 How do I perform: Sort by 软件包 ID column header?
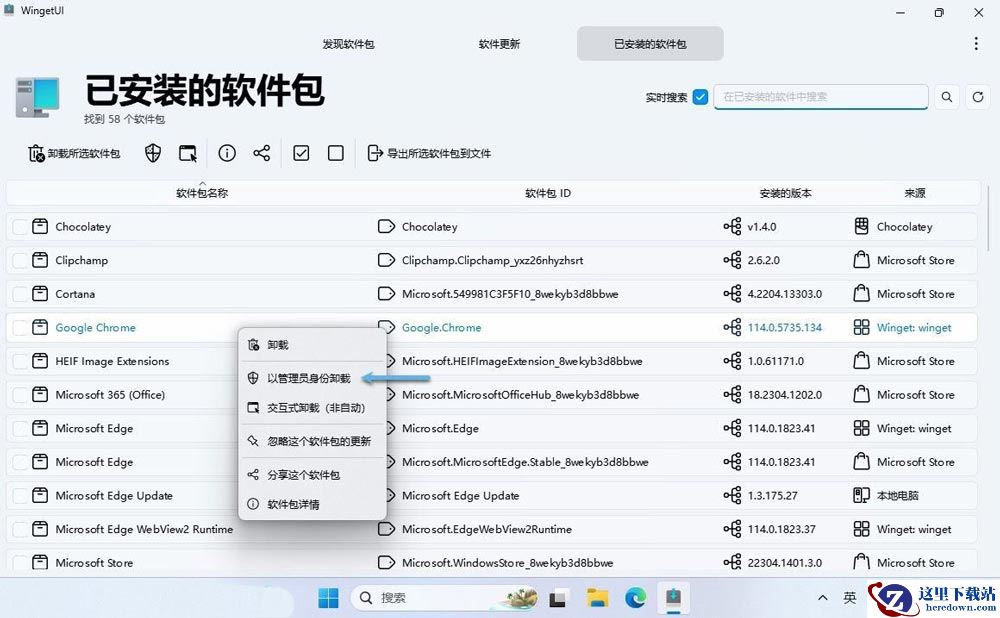[x=548, y=193]
